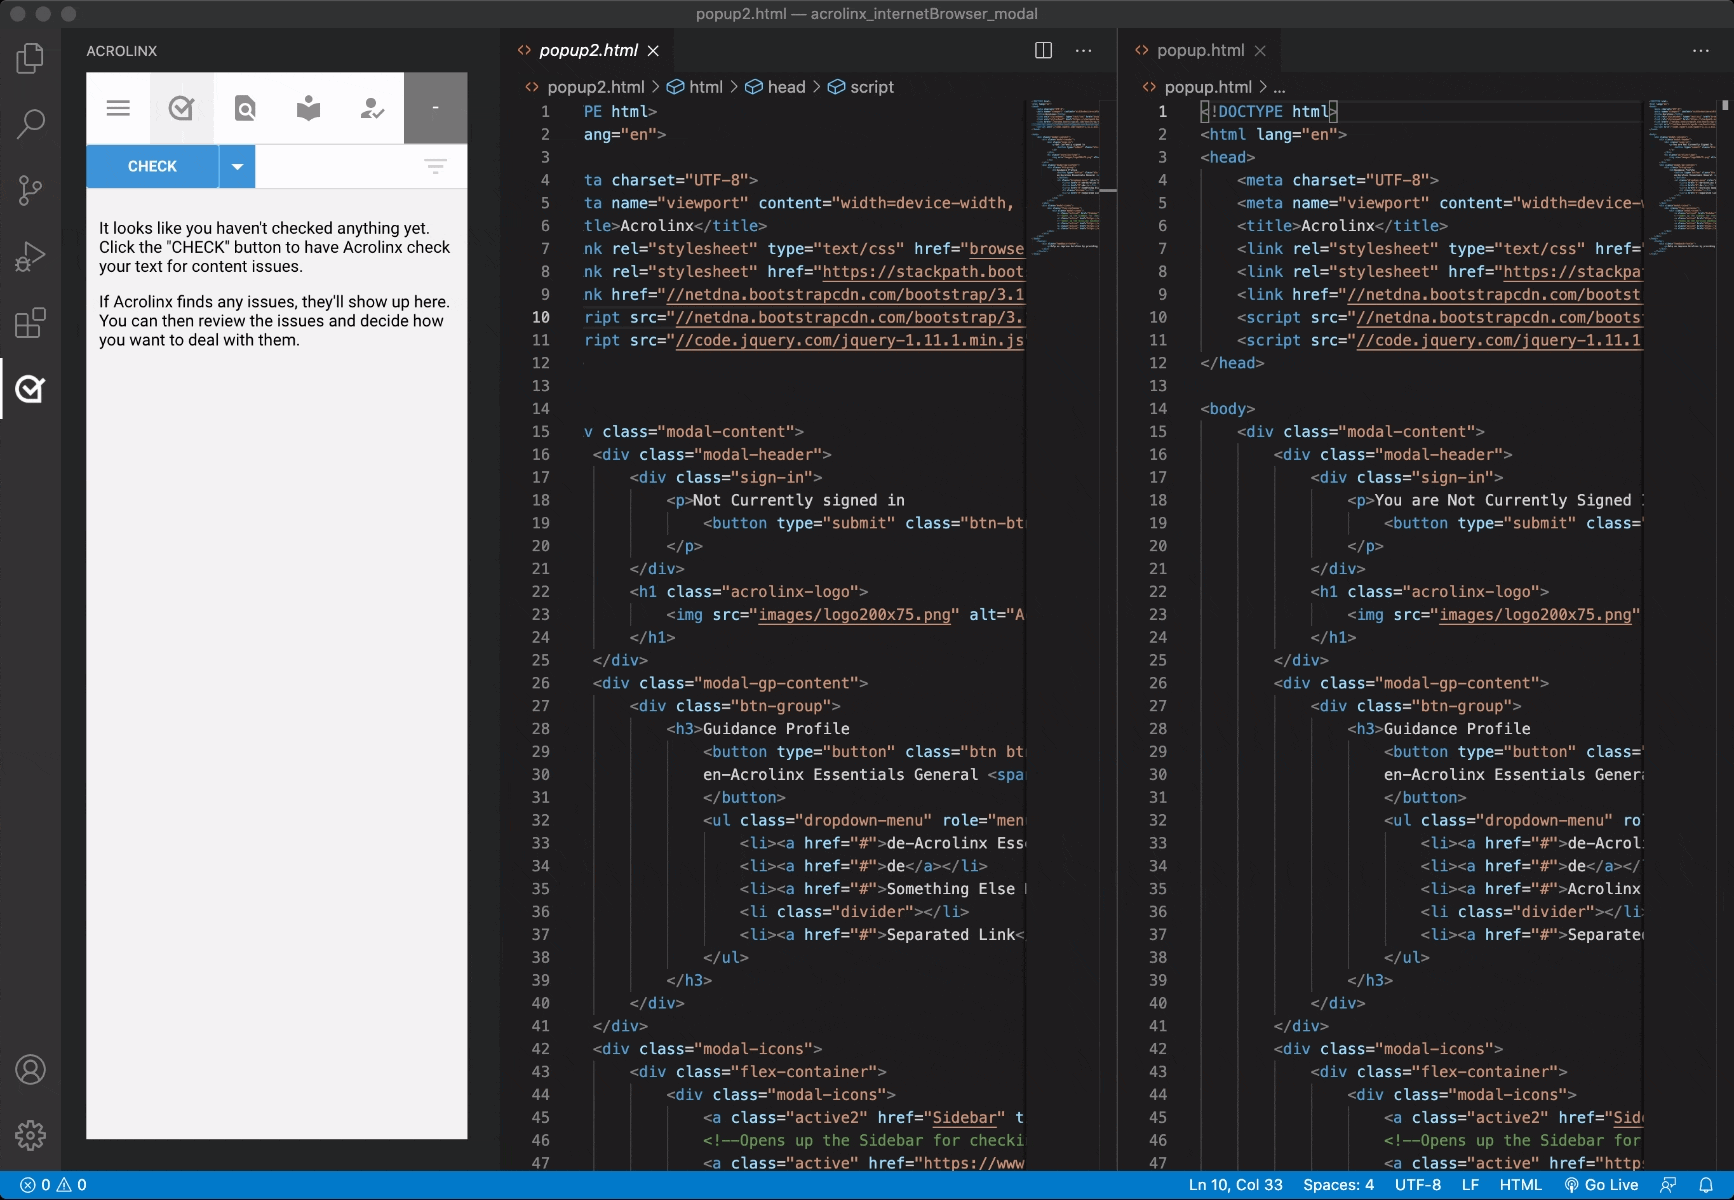
Task: Open stackpath stylesheet link in right editor
Action: point(1573,272)
